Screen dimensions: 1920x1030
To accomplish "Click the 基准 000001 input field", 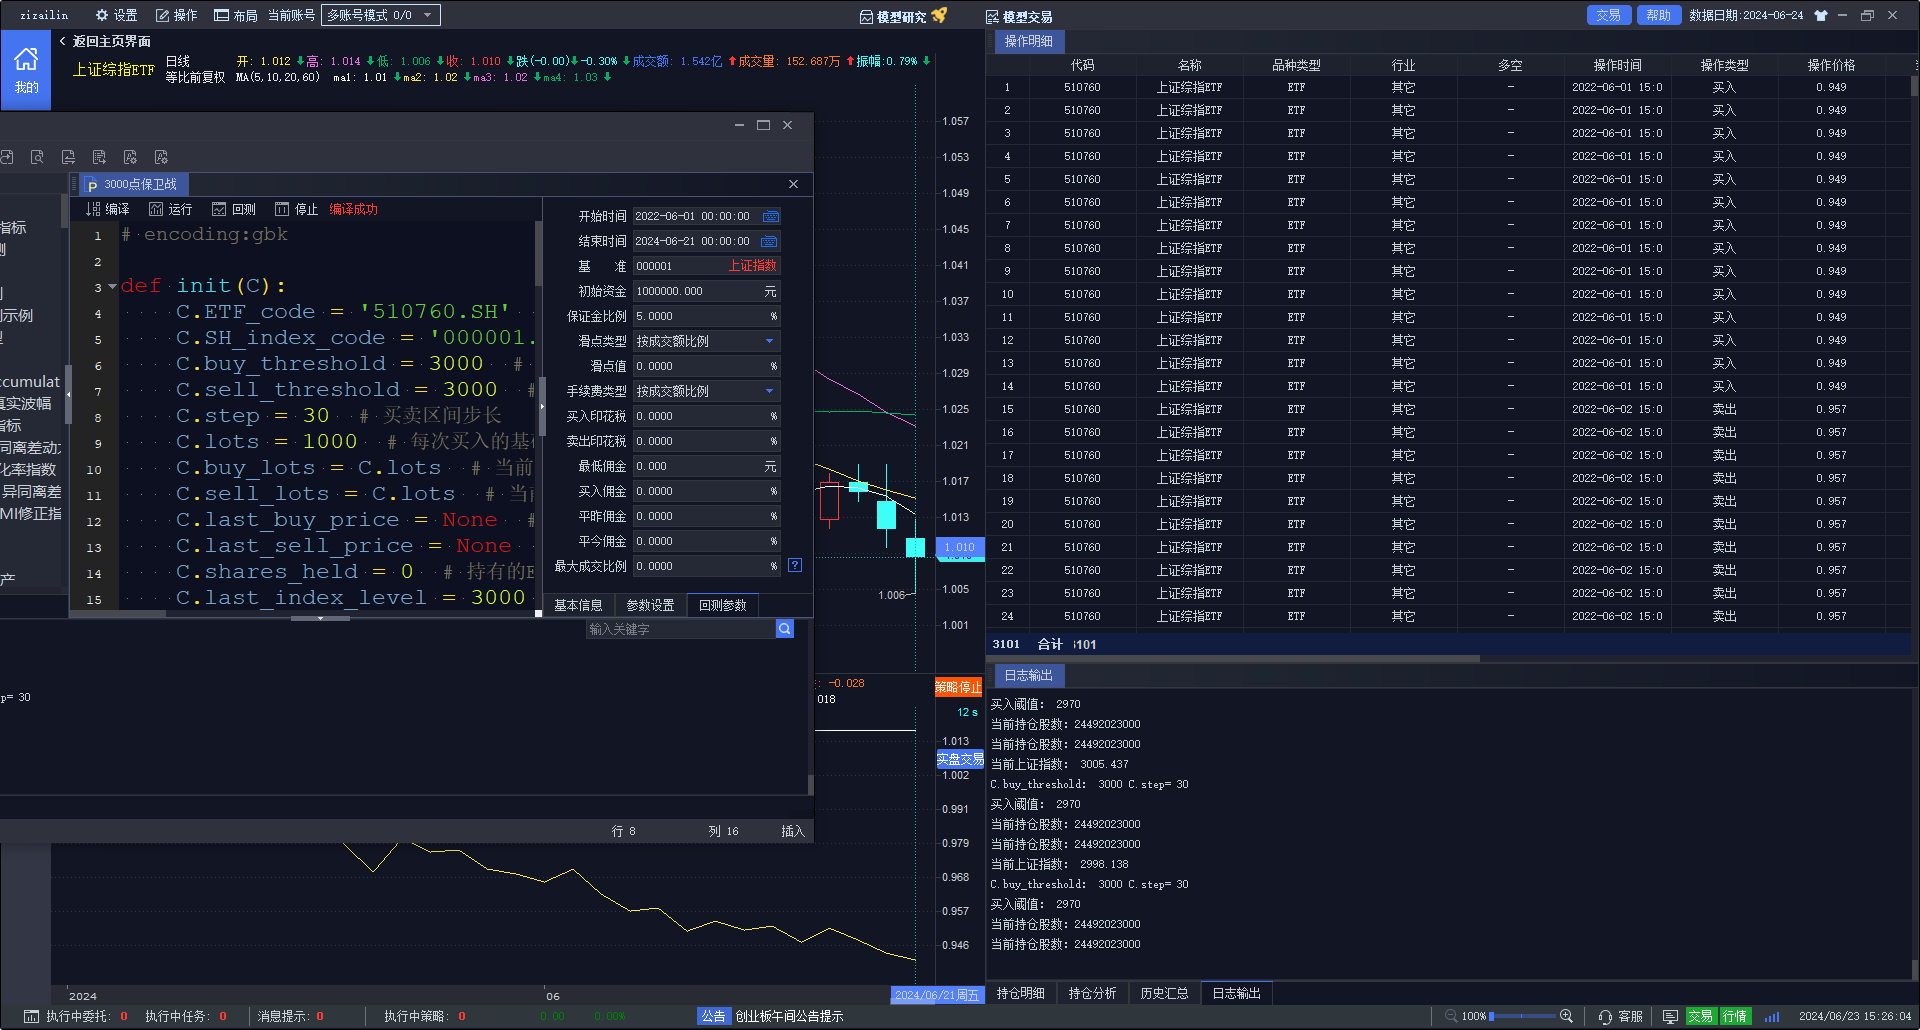I will pyautogui.click(x=706, y=266).
